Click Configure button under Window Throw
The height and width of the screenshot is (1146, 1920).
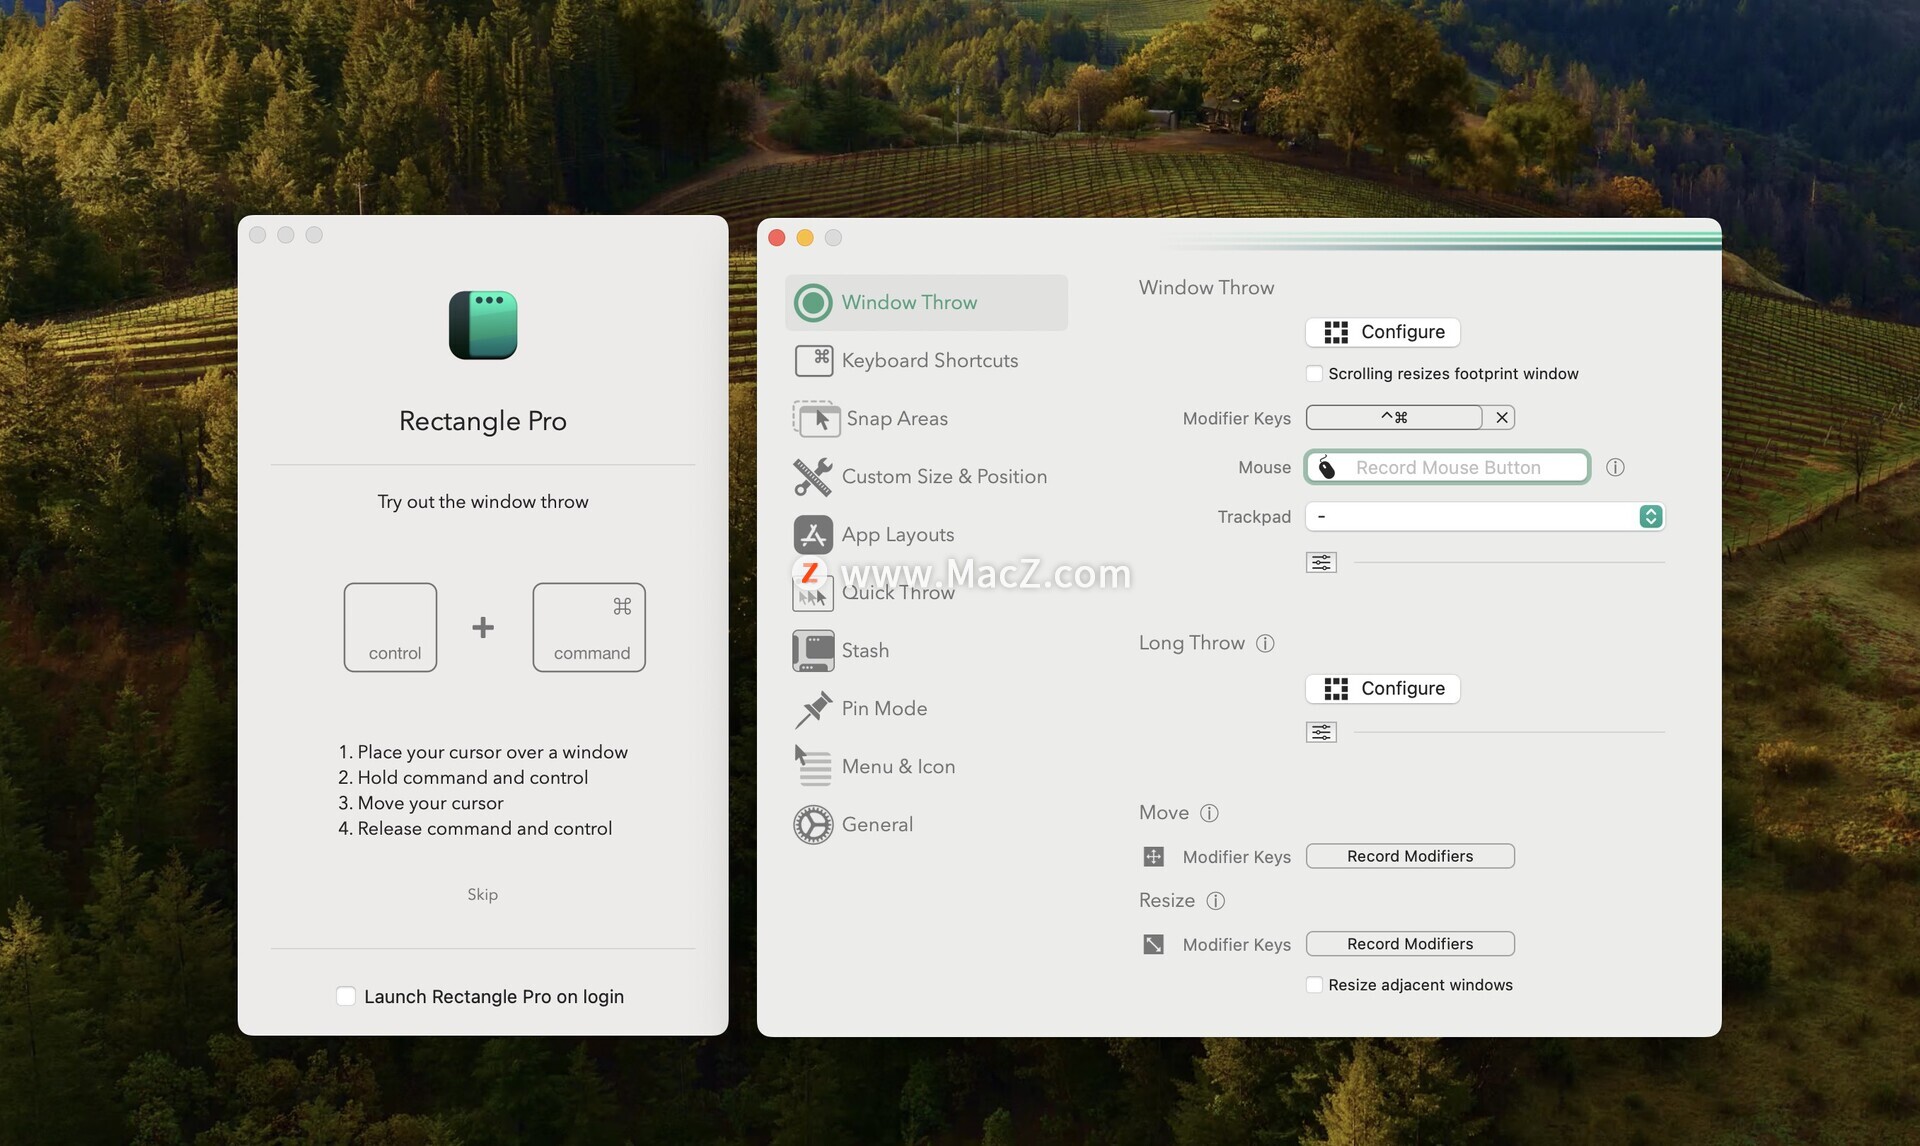coord(1383,331)
